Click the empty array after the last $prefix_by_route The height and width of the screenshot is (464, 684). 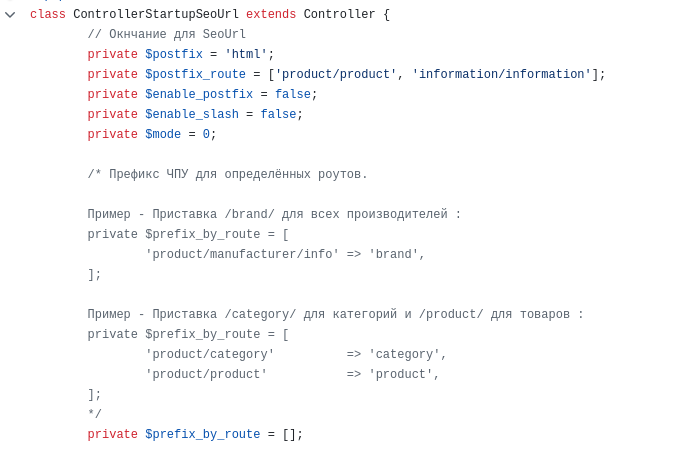(x=289, y=435)
